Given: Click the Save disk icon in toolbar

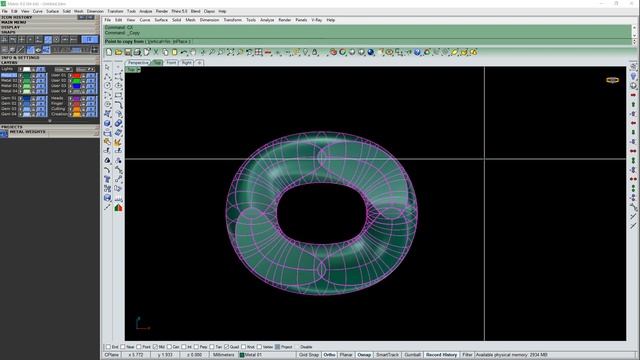Looking at the screenshot, I should pos(128,52).
